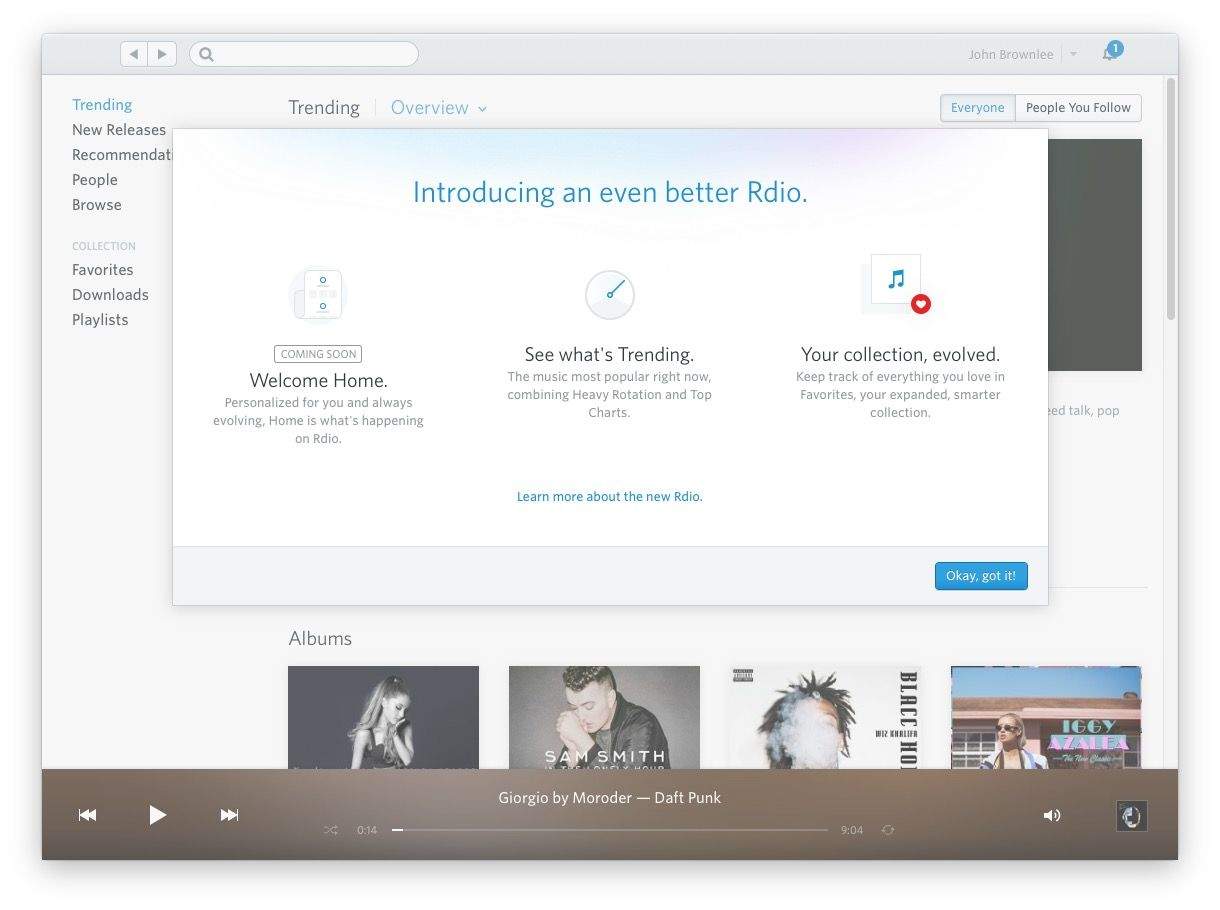Image resolution: width=1220 pixels, height=910 pixels.
Task: Click the back navigation arrow
Action: point(134,54)
